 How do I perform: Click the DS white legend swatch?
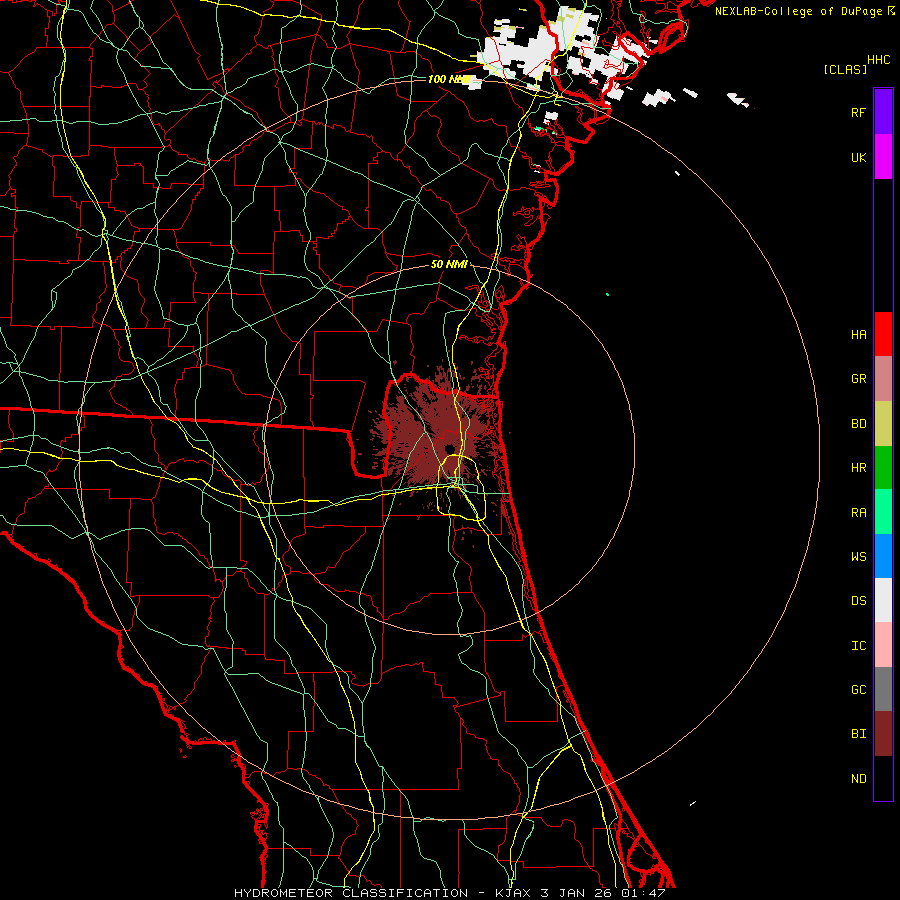pos(883,600)
